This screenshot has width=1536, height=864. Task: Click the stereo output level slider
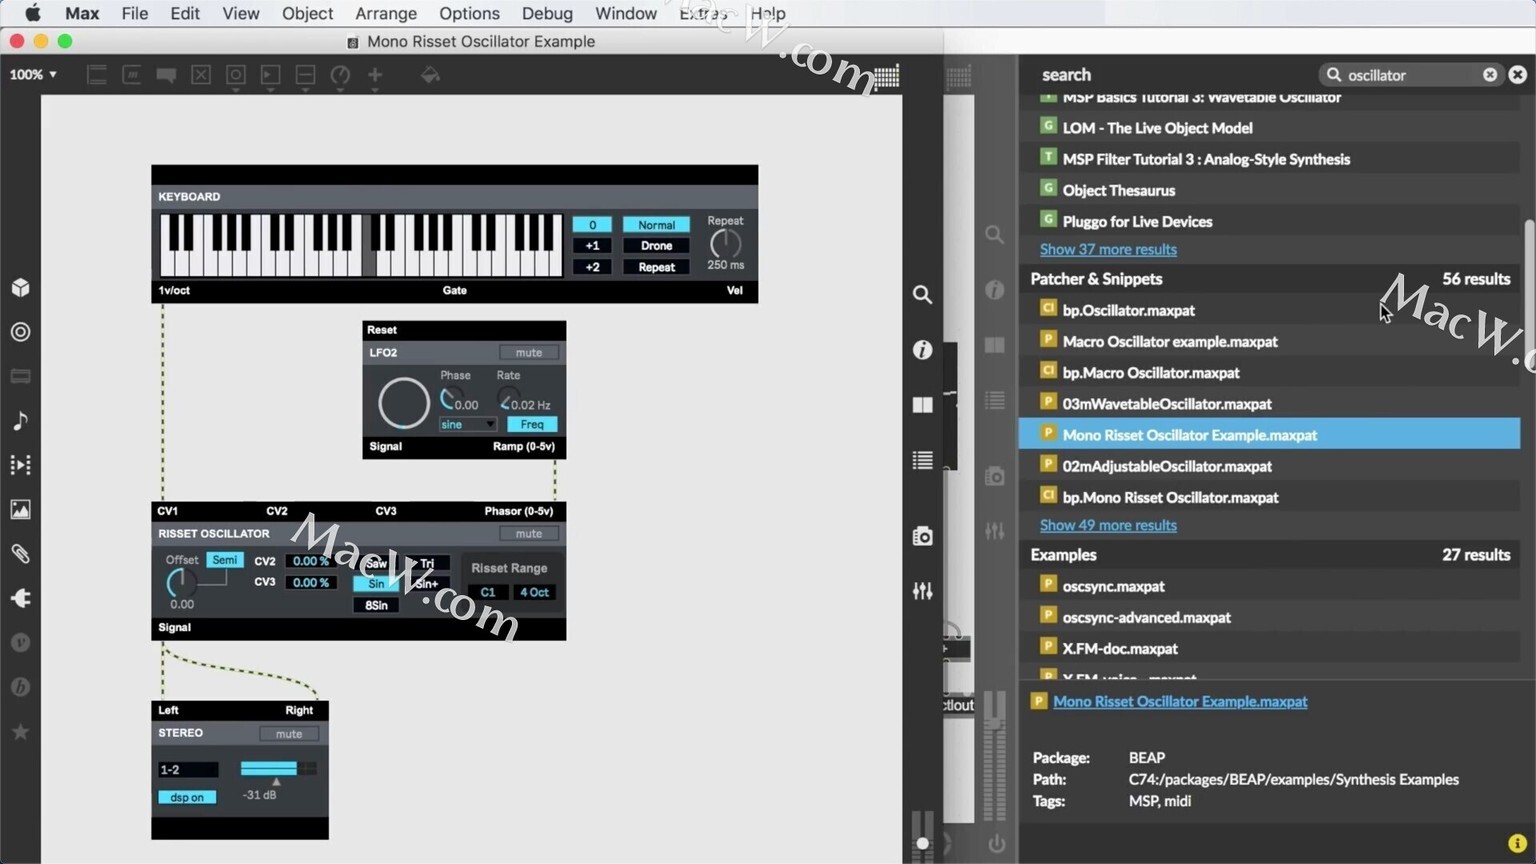point(278,769)
